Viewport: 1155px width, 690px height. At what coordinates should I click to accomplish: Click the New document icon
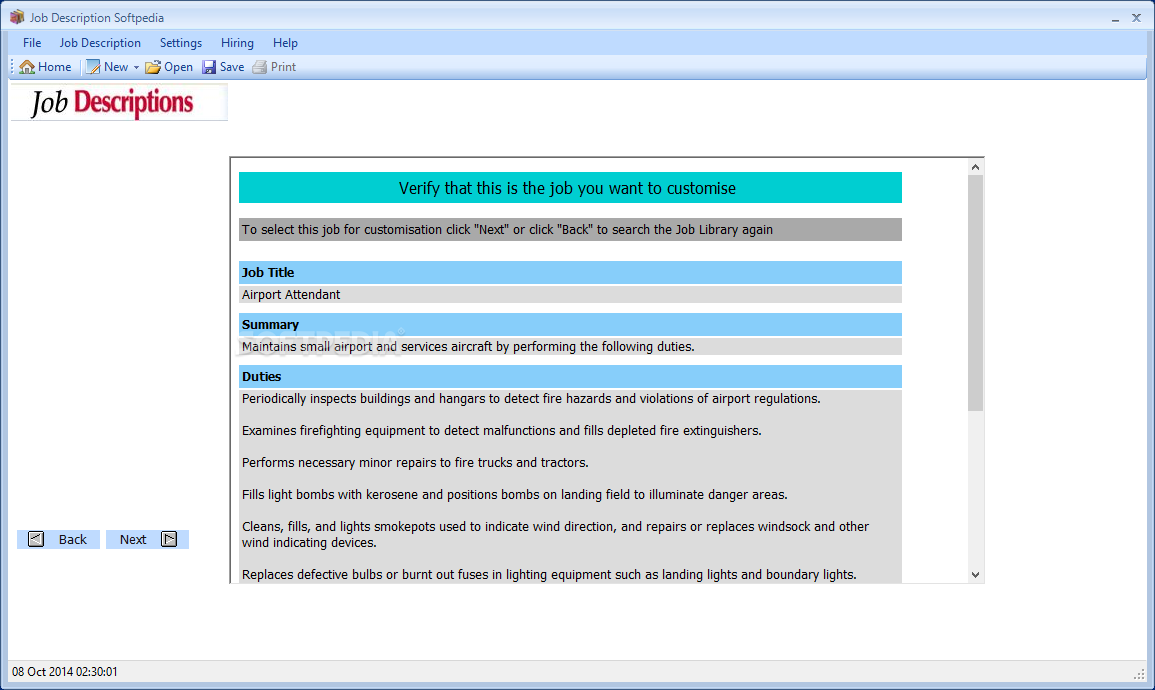click(x=93, y=67)
